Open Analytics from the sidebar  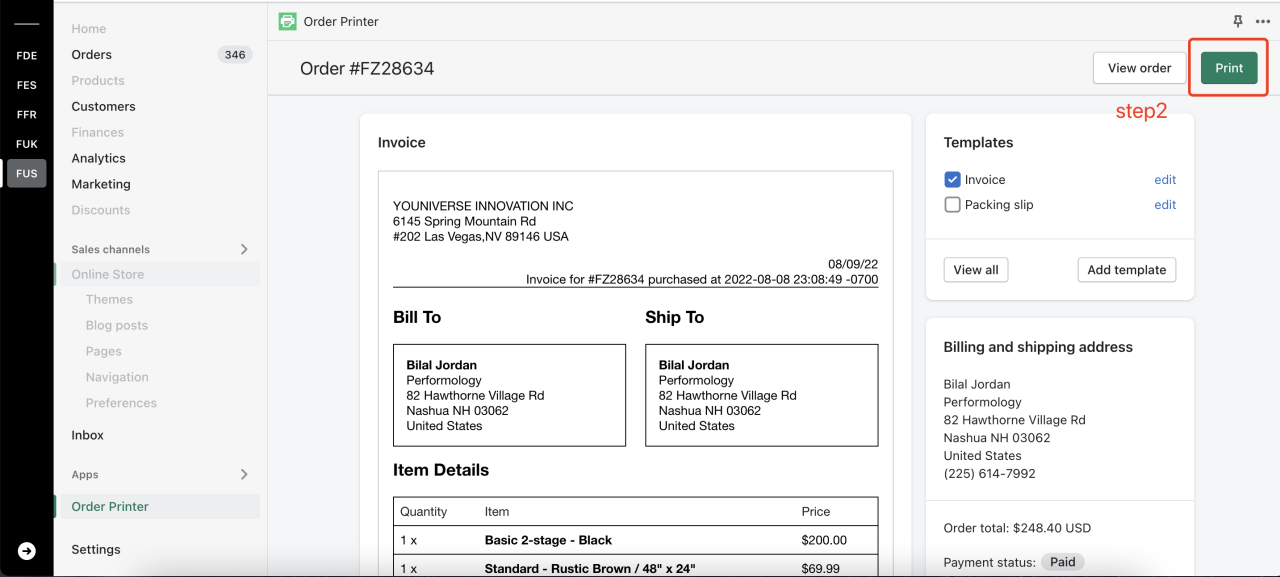pyautogui.click(x=98, y=158)
